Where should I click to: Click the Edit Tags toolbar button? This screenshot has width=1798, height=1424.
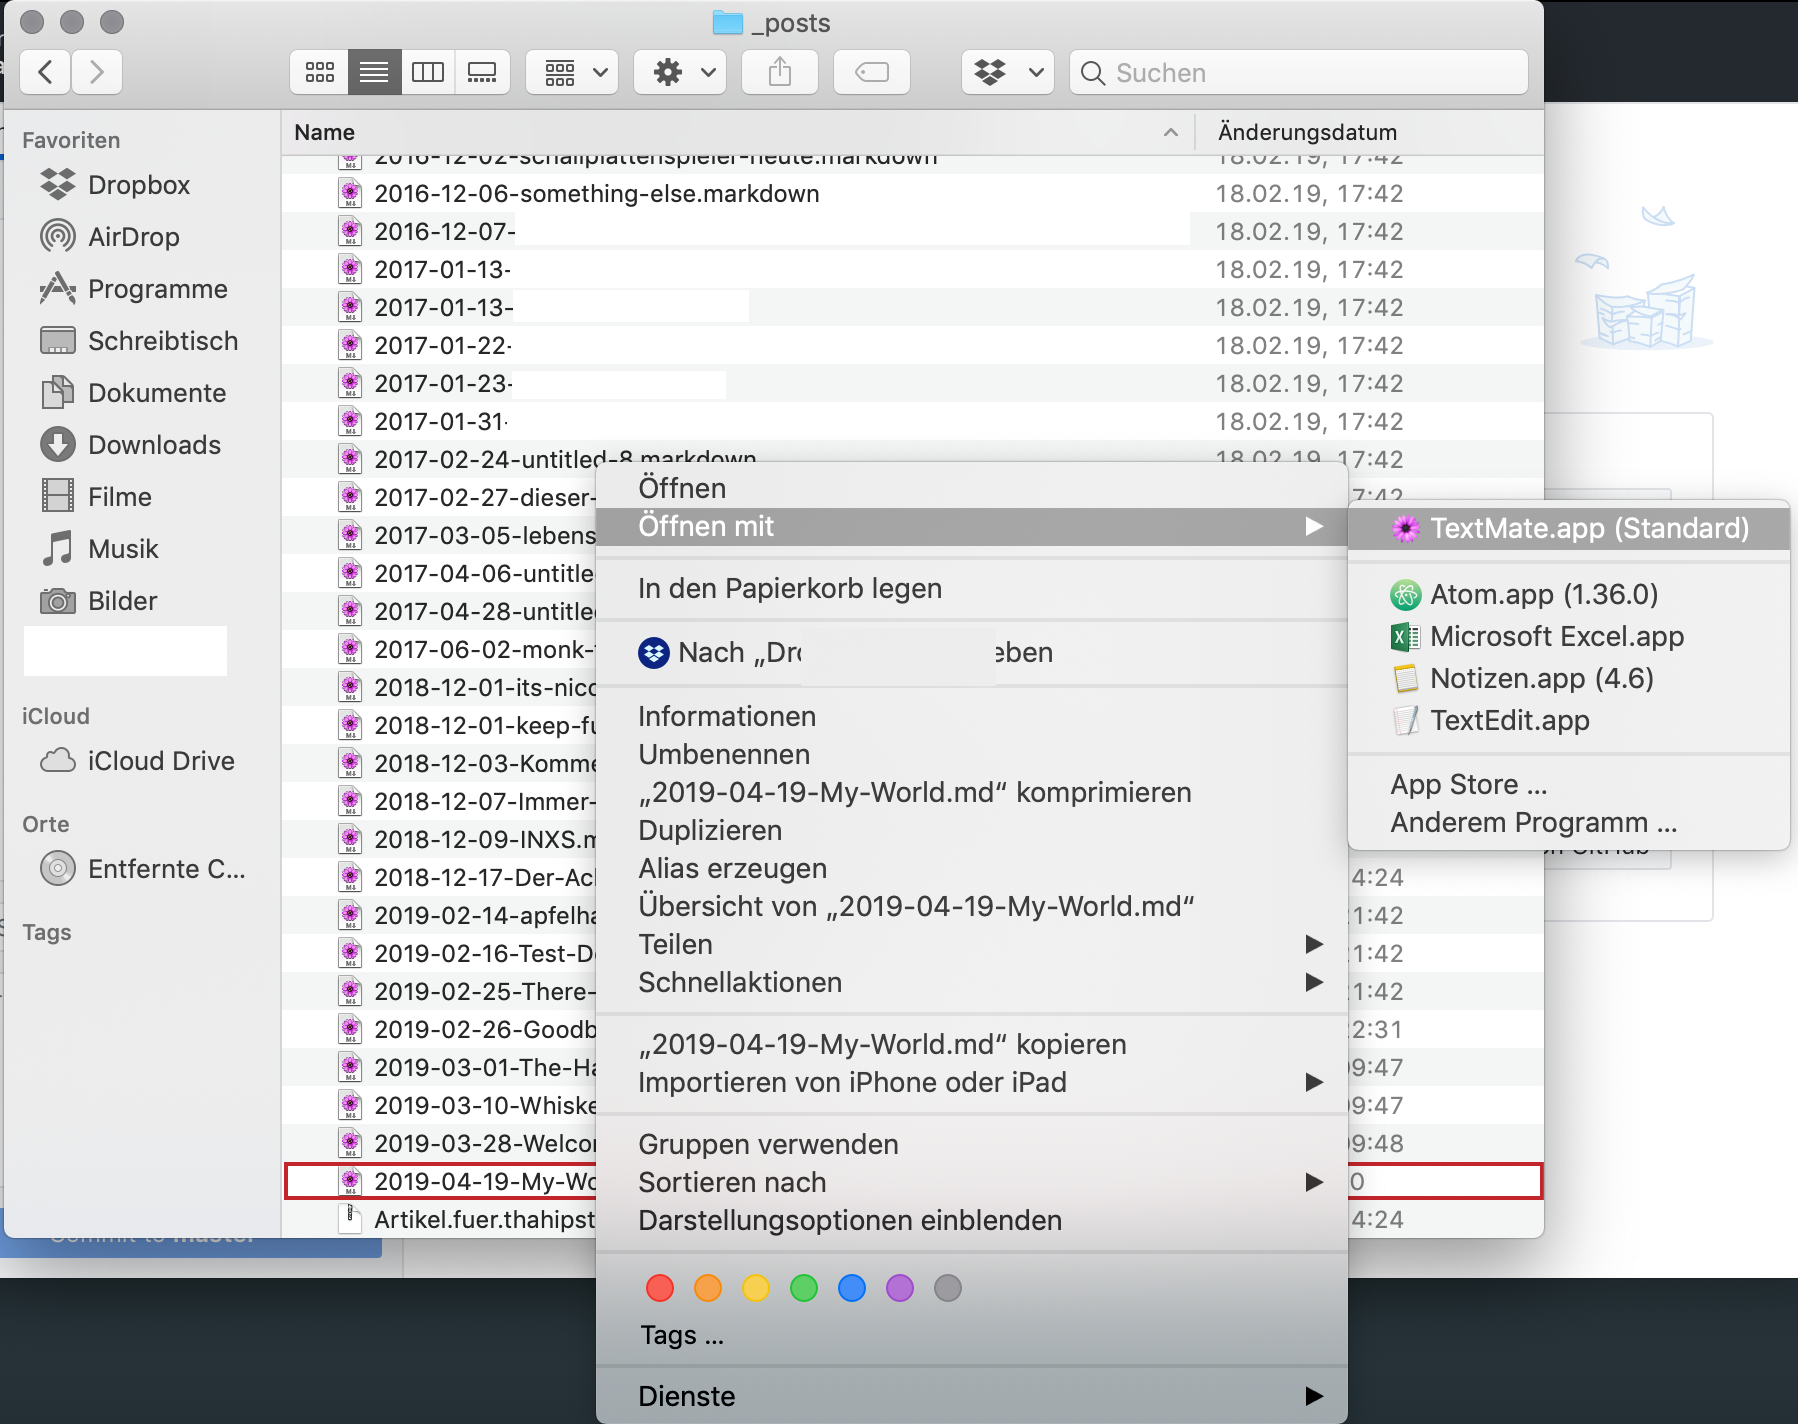[872, 73]
